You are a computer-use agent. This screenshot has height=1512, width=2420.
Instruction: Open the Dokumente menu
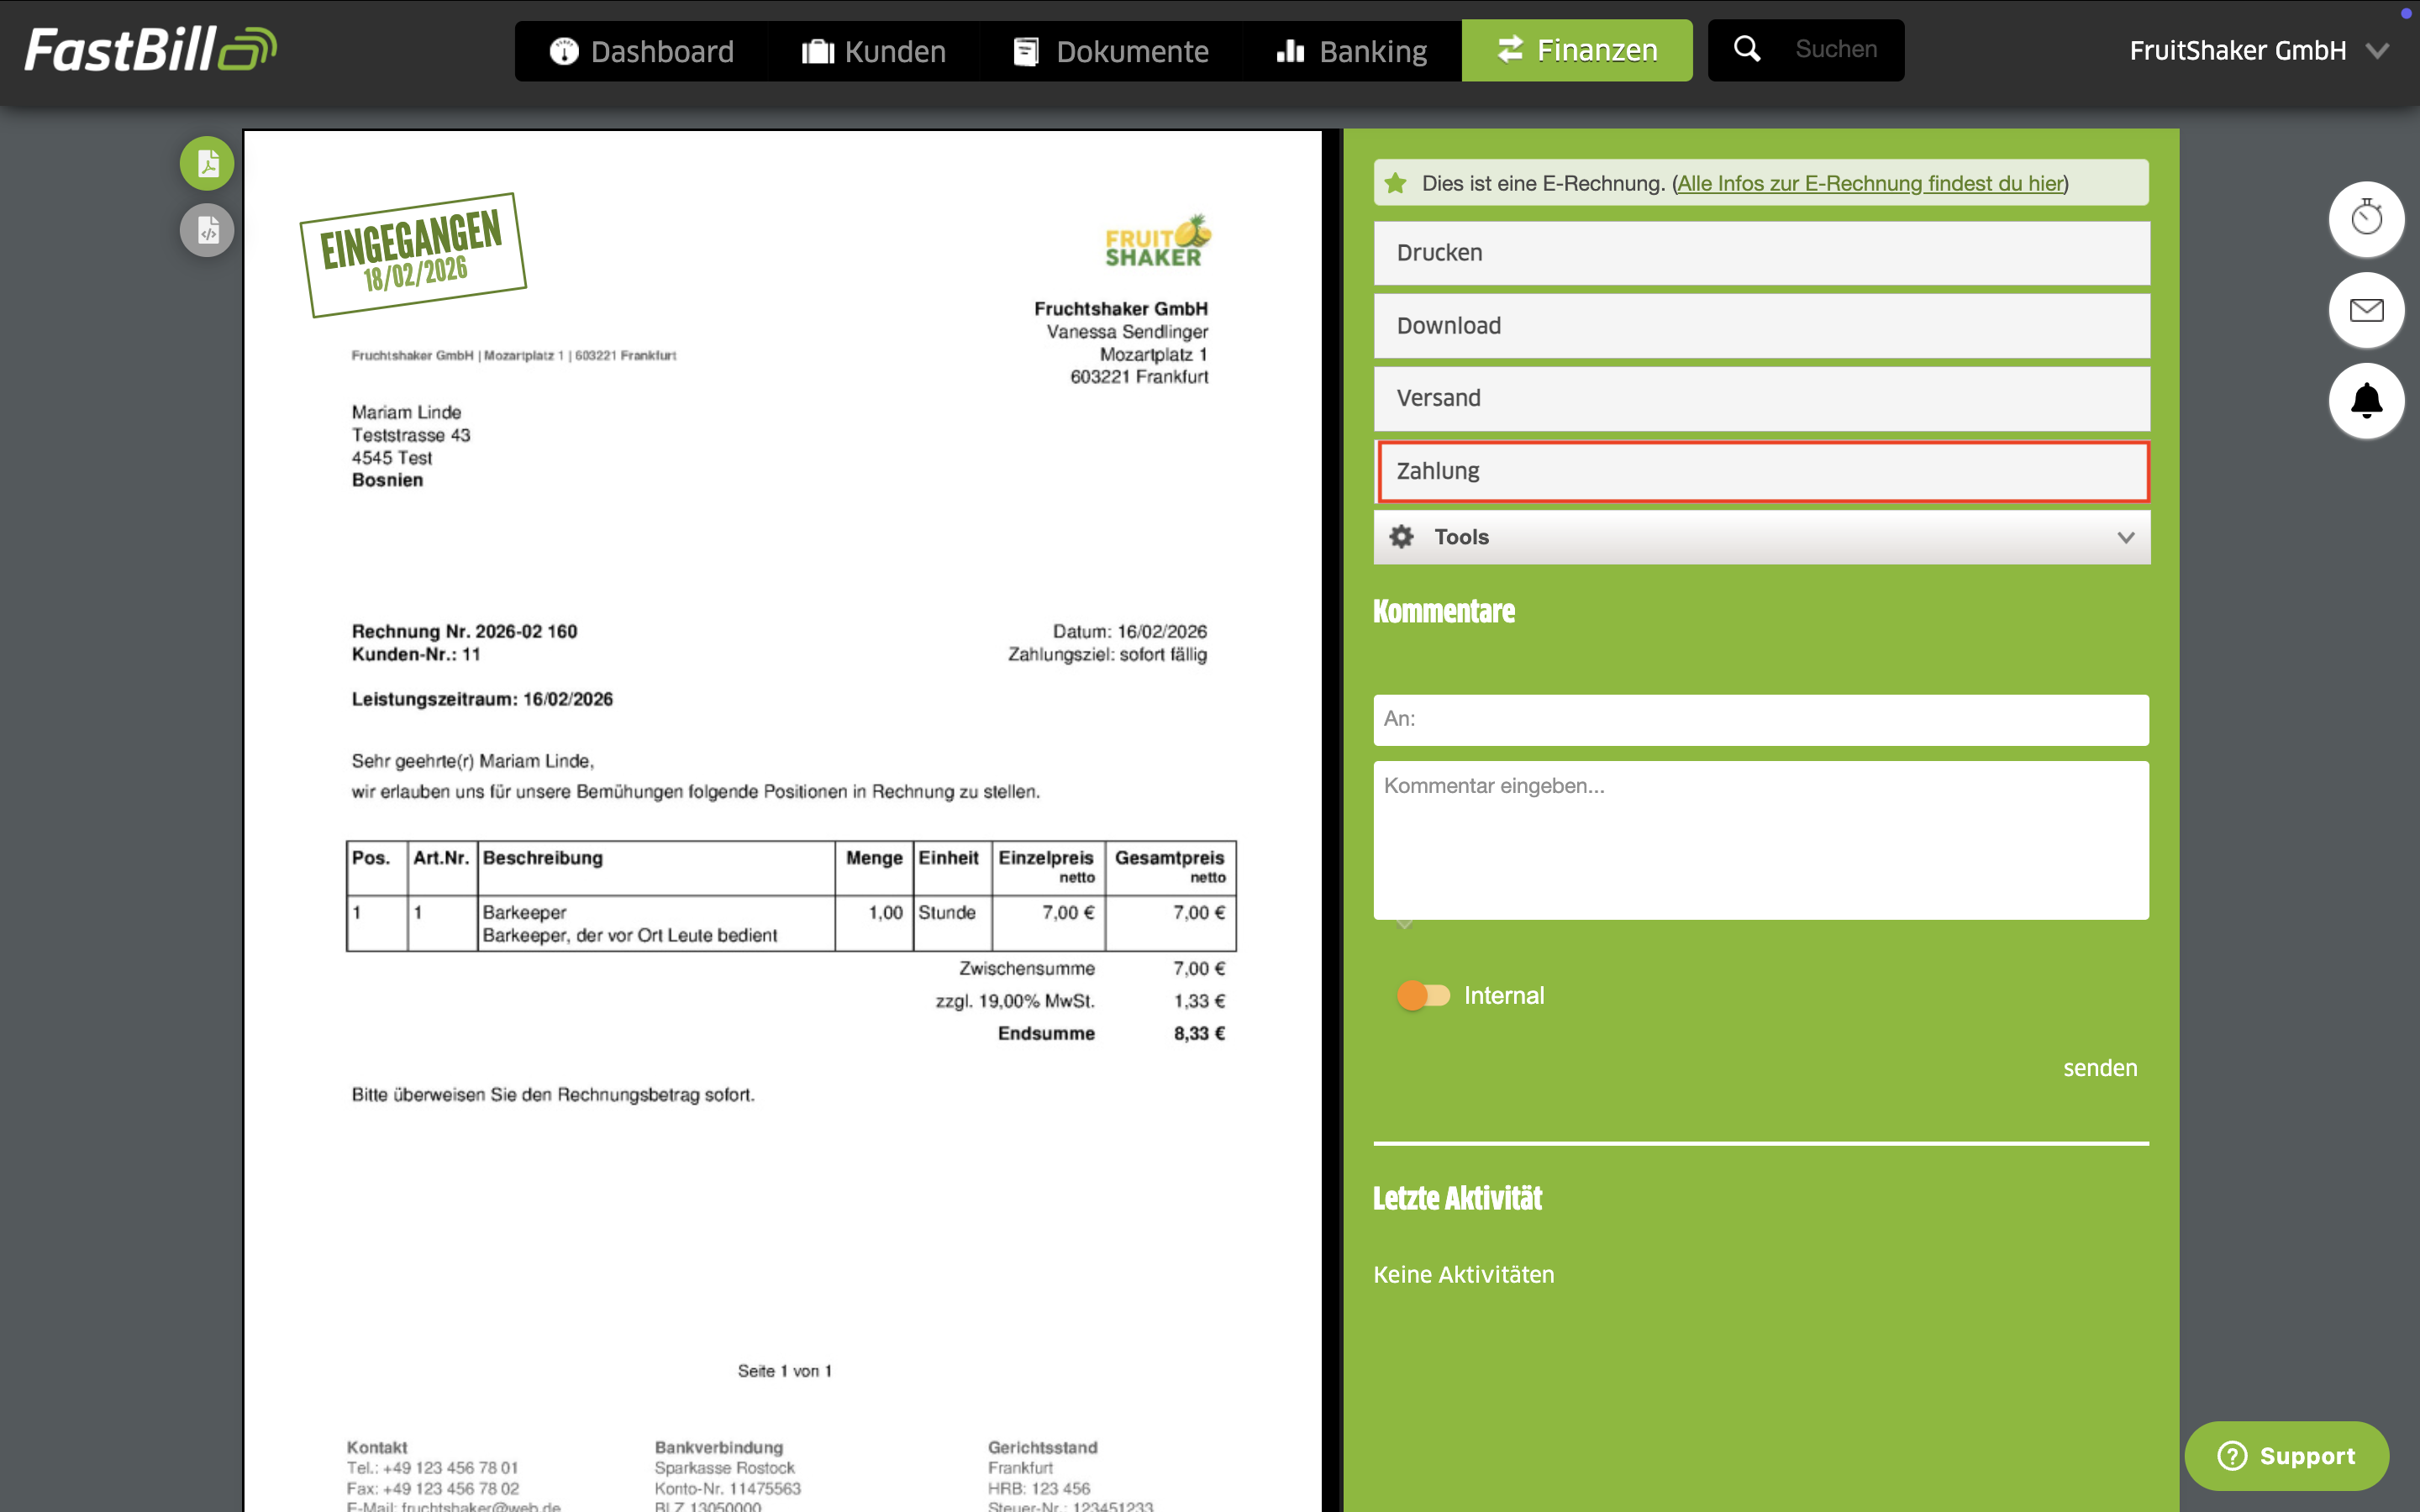pyautogui.click(x=1112, y=51)
